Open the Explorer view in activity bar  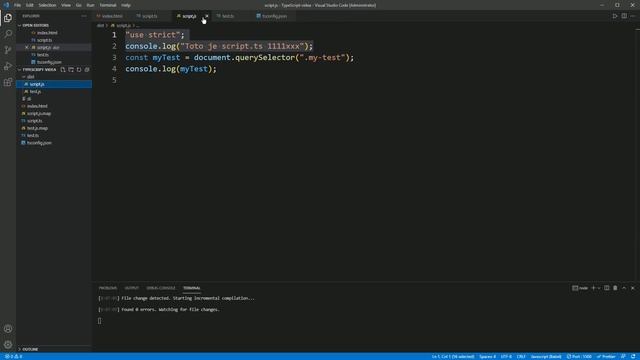pyautogui.click(x=8, y=18)
